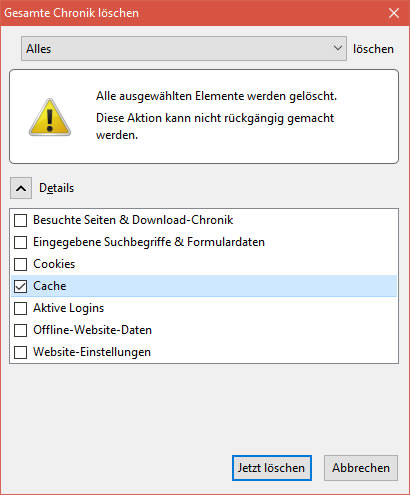Enable the Aktive Logins checkbox
The width and height of the screenshot is (410, 495).
click(x=21, y=308)
